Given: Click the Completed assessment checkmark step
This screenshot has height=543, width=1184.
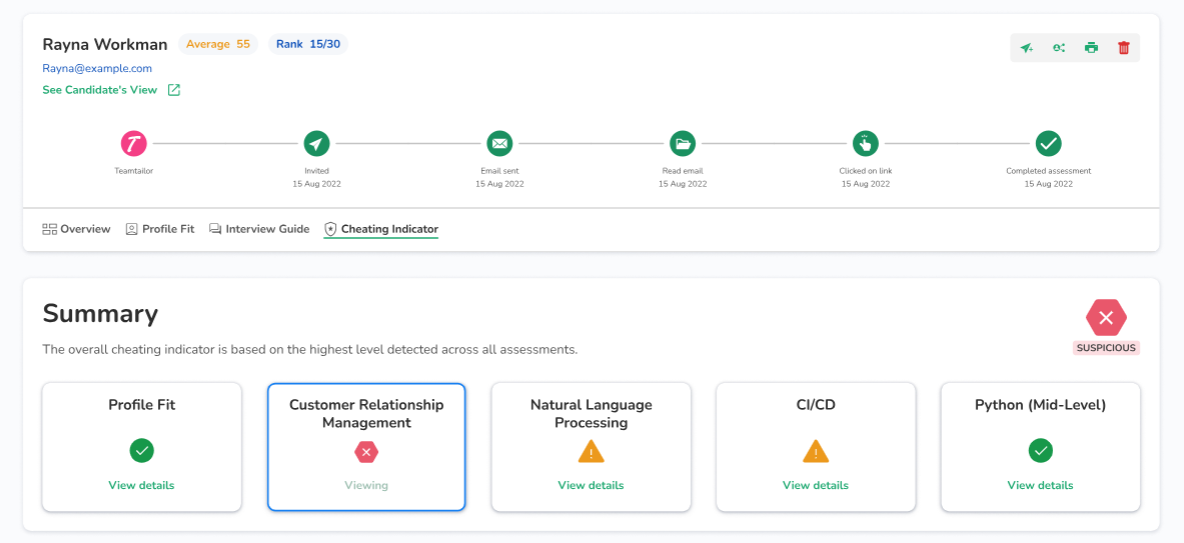Looking at the screenshot, I should (x=1048, y=144).
